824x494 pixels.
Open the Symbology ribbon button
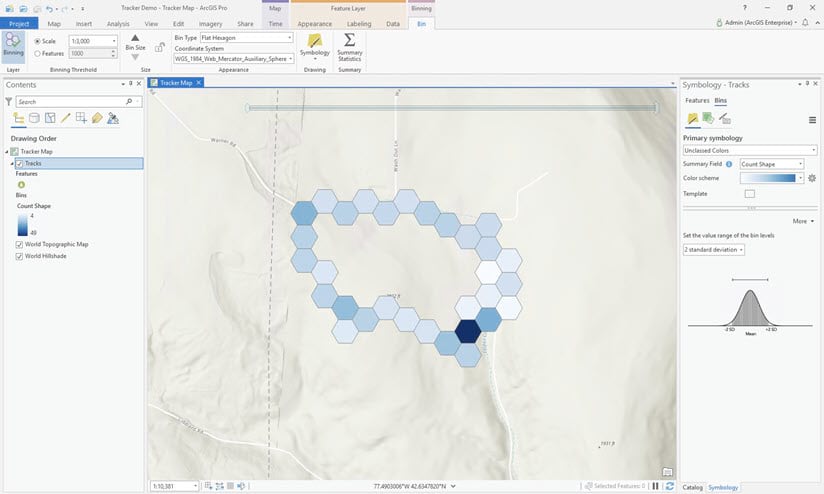pyautogui.click(x=314, y=45)
